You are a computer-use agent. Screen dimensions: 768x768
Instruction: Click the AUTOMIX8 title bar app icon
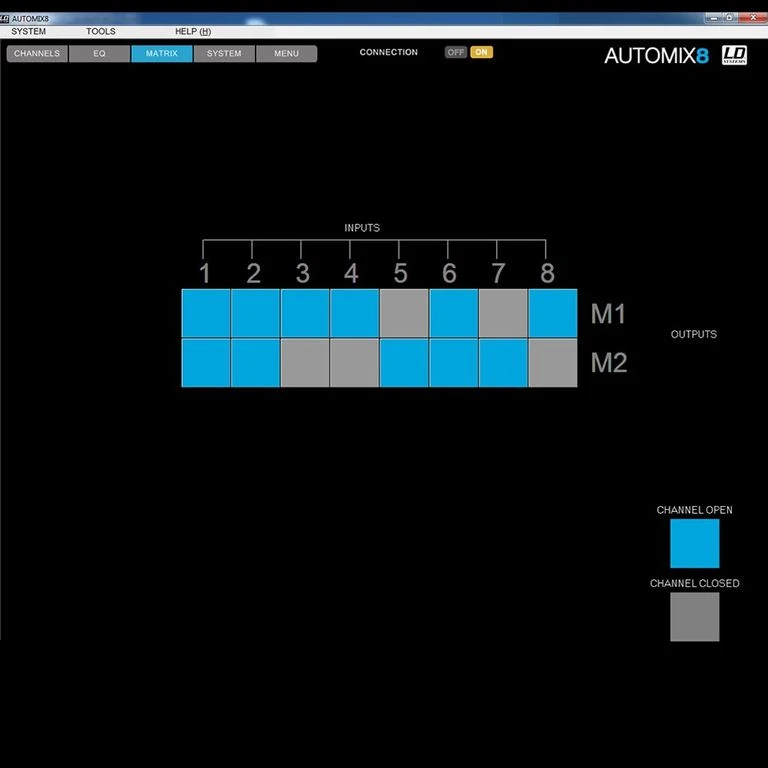[x=6, y=18]
